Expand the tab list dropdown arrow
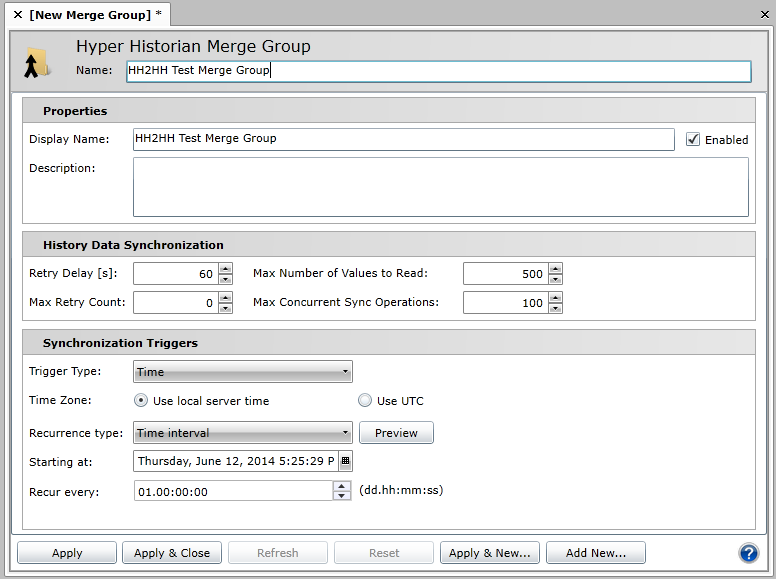The height and width of the screenshot is (579, 776). (761, 14)
